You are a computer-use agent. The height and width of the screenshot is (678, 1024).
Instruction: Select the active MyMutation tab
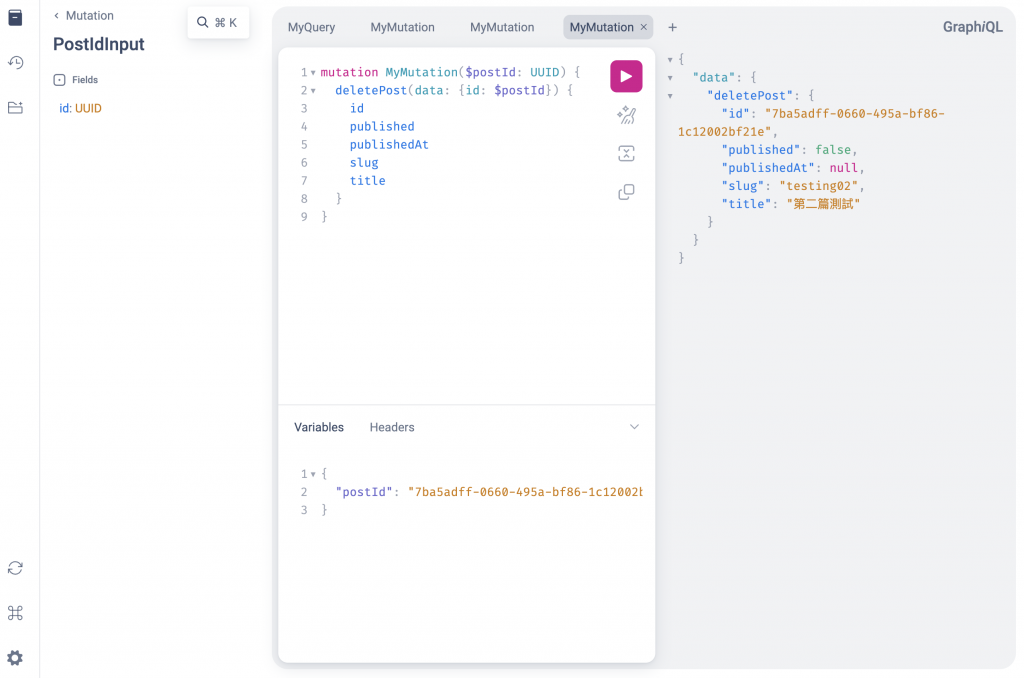pyautogui.click(x=601, y=27)
